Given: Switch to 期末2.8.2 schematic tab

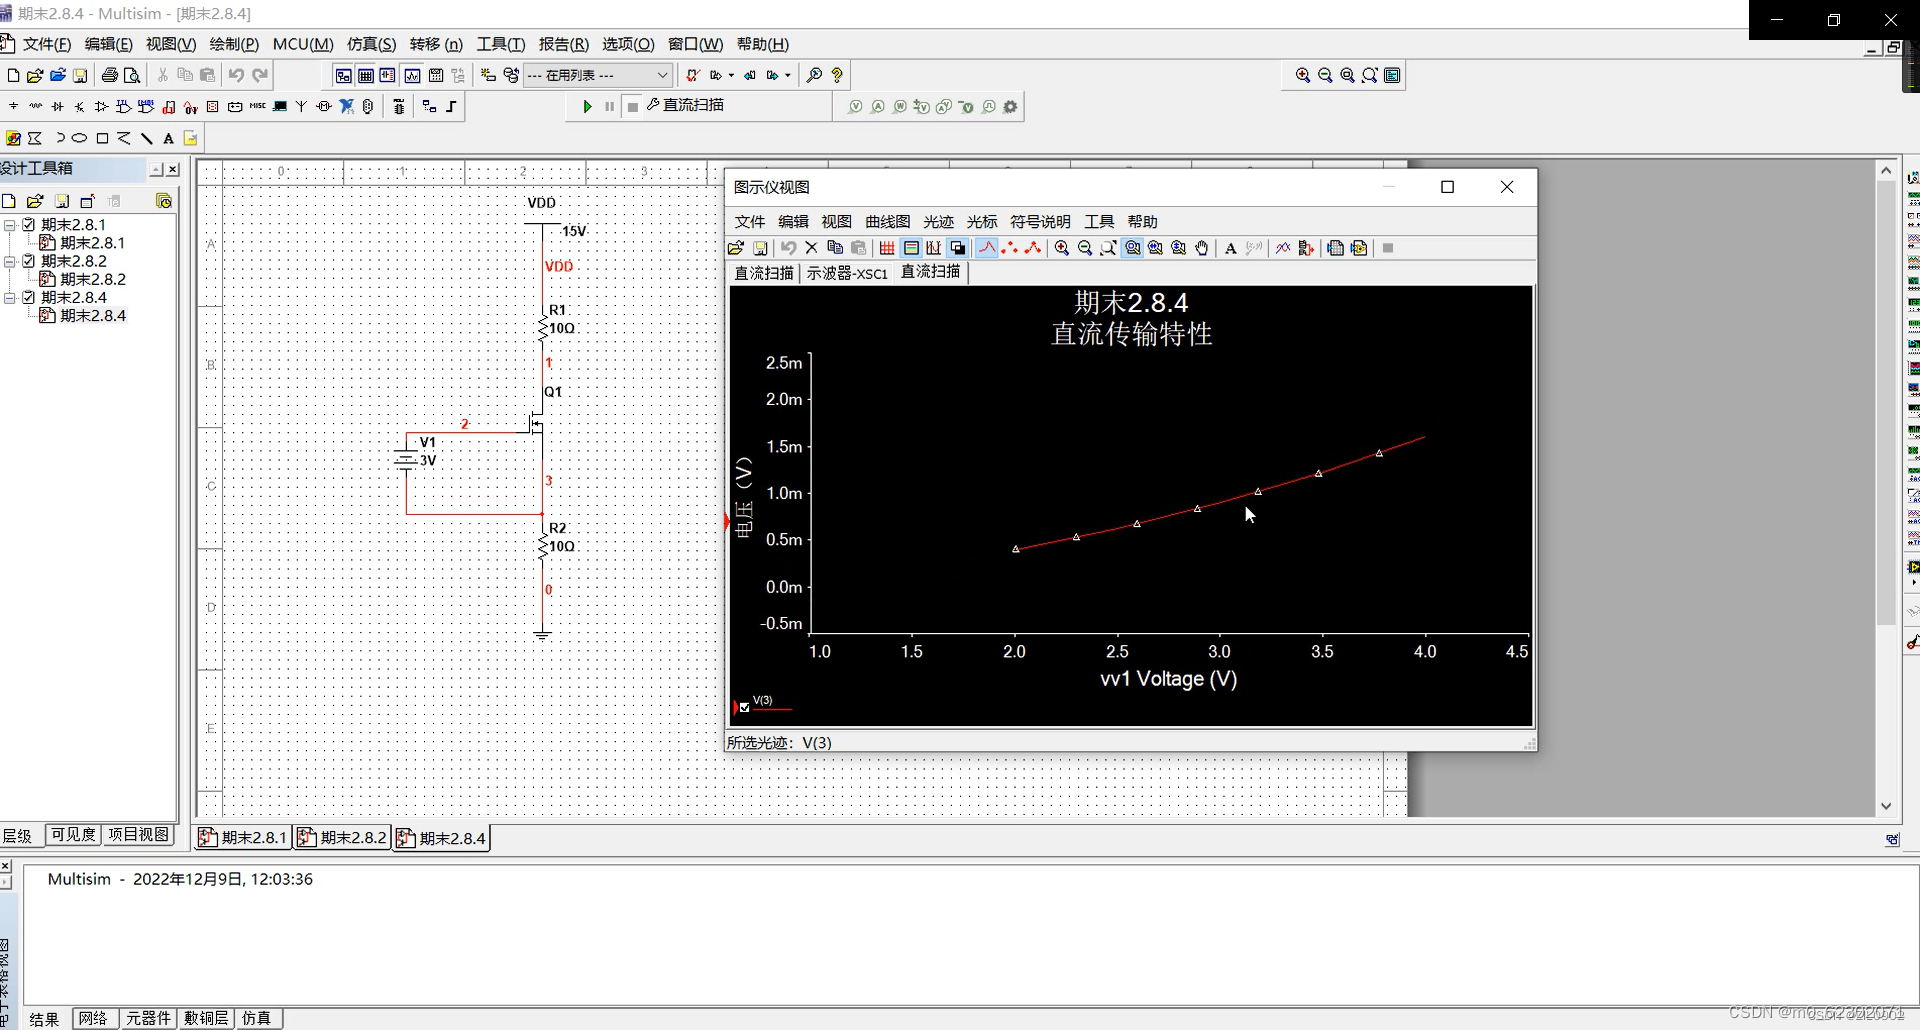Looking at the screenshot, I should coord(342,838).
